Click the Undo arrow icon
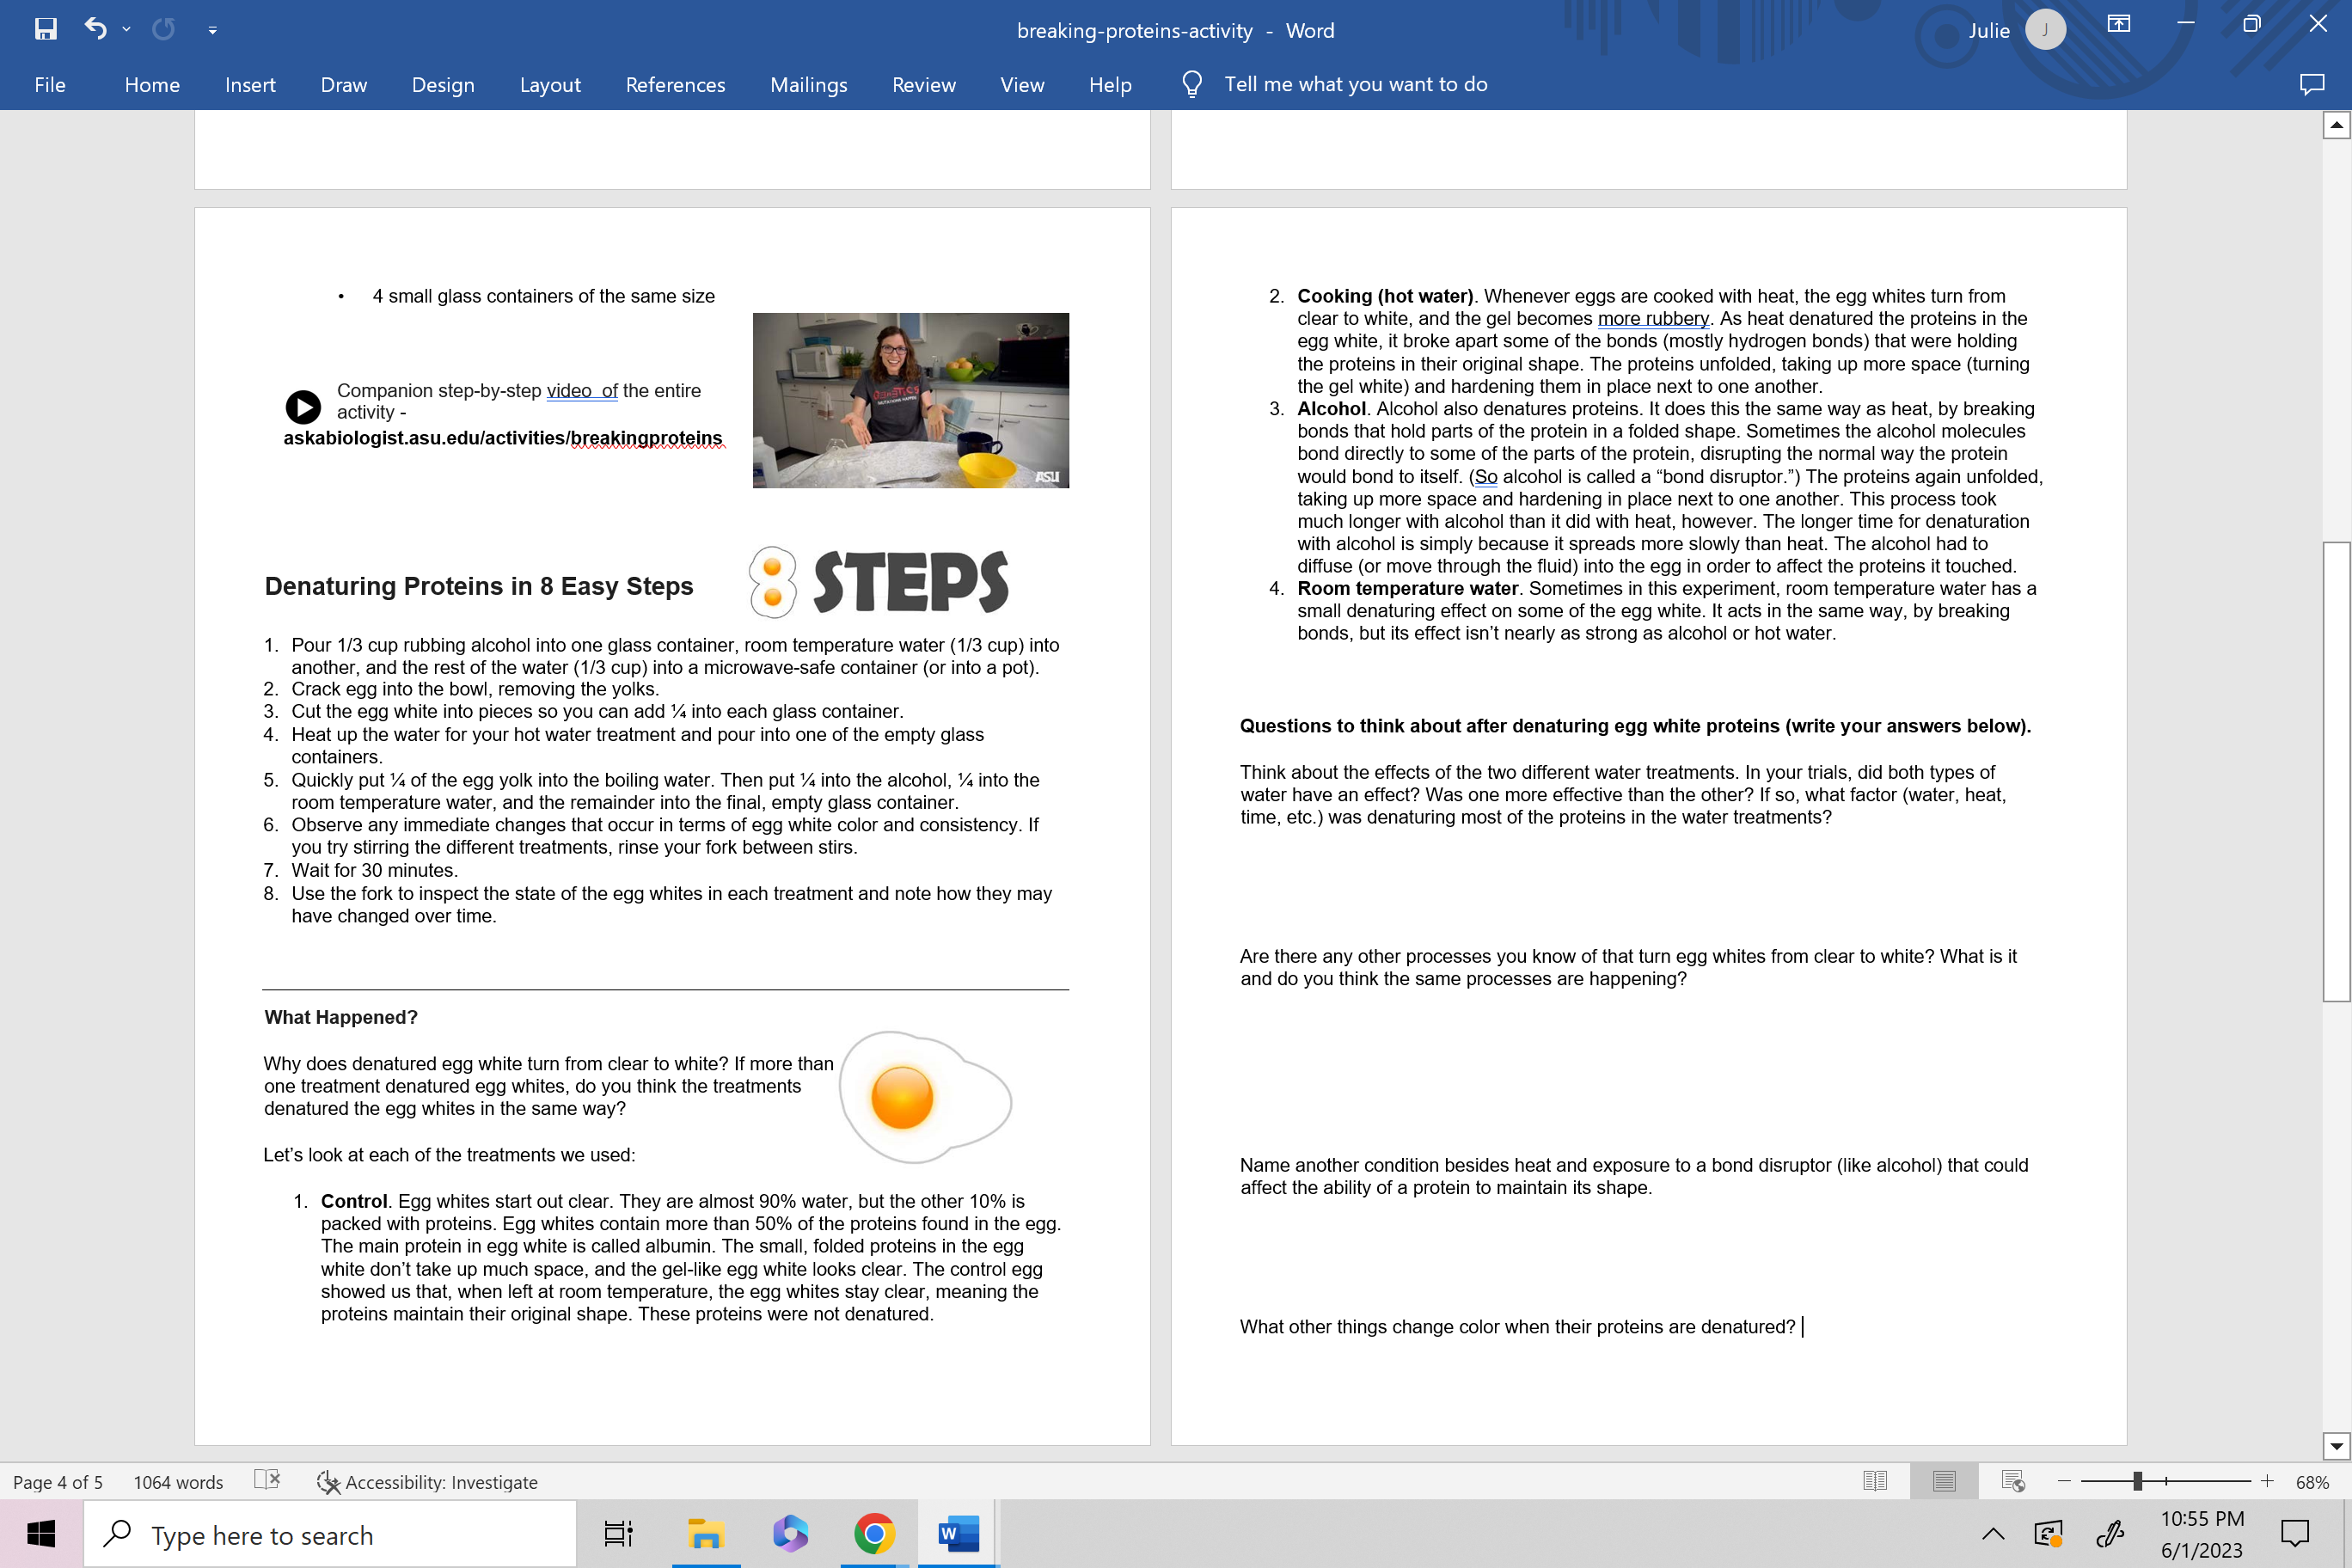The width and height of the screenshot is (2352, 1568). coord(95,29)
